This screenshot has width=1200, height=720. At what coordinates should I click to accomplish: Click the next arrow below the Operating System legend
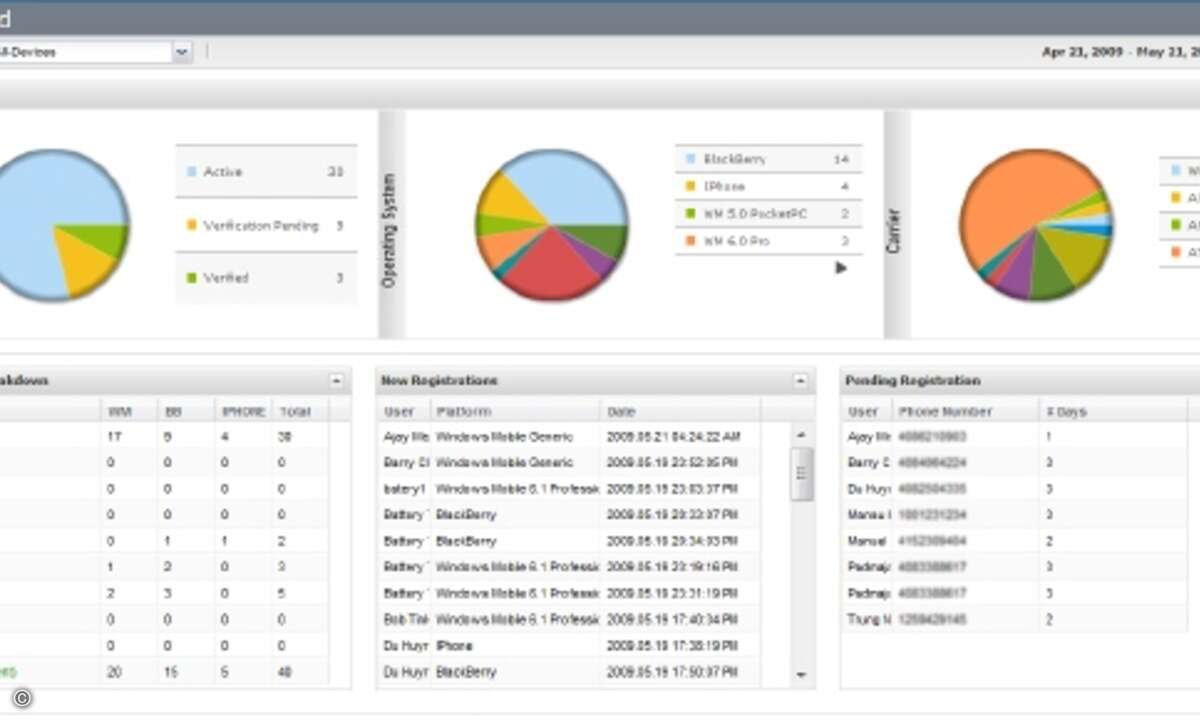point(841,268)
